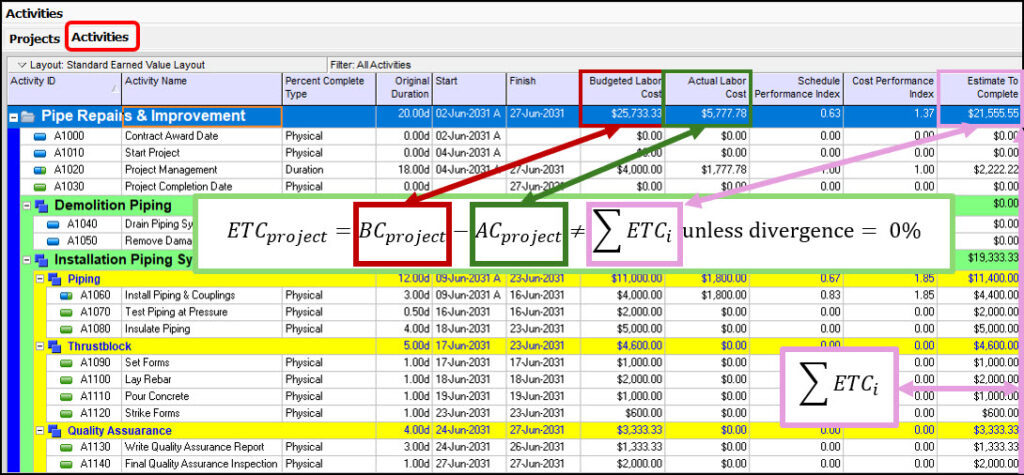Collapse the Thrustblock WBS band

pyautogui.click(x=40, y=346)
